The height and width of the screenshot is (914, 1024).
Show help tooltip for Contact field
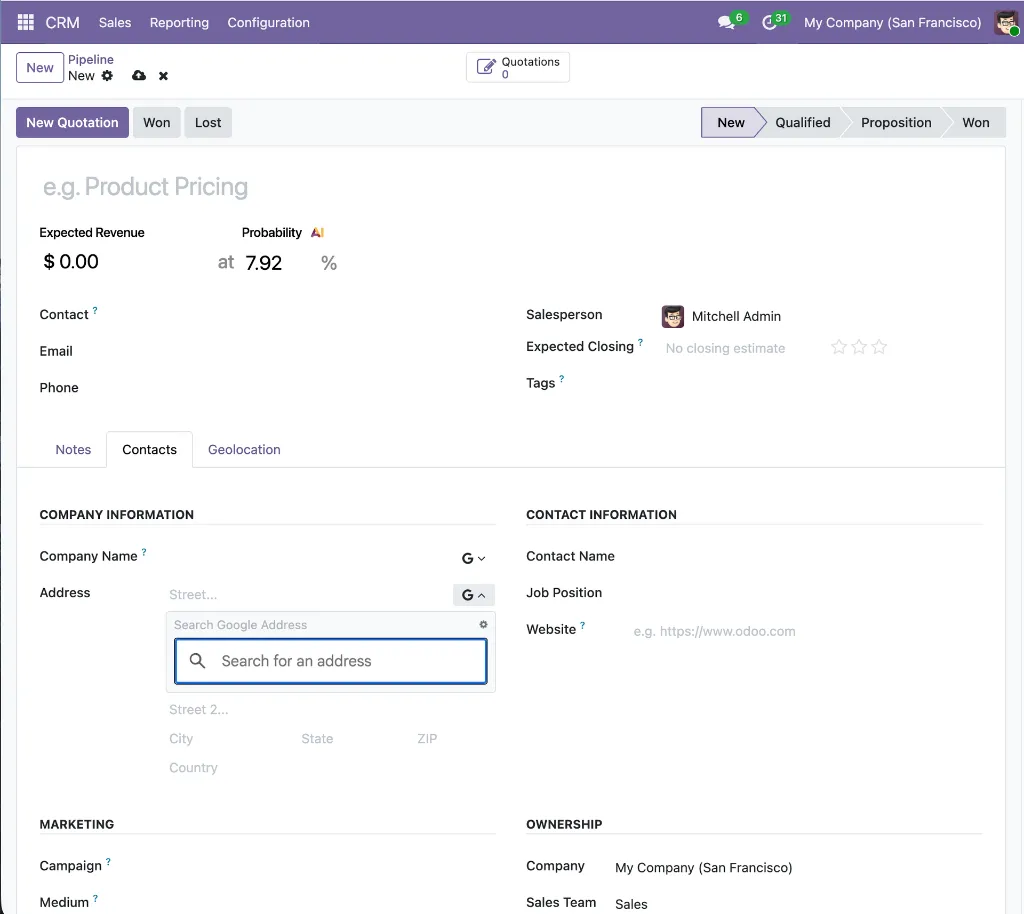click(95, 310)
